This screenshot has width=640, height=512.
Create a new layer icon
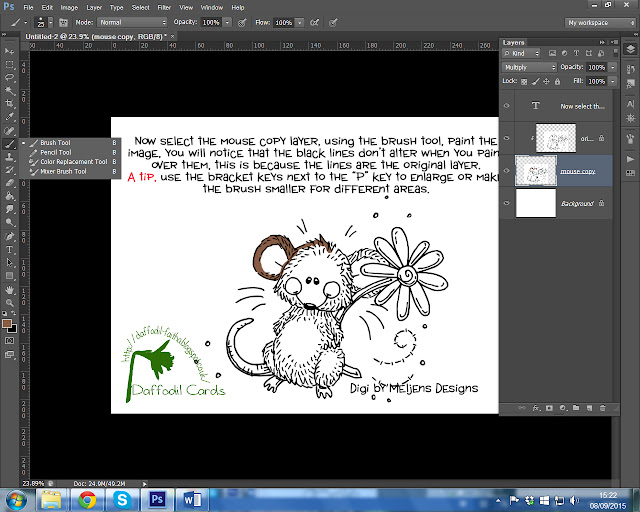click(589, 408)
